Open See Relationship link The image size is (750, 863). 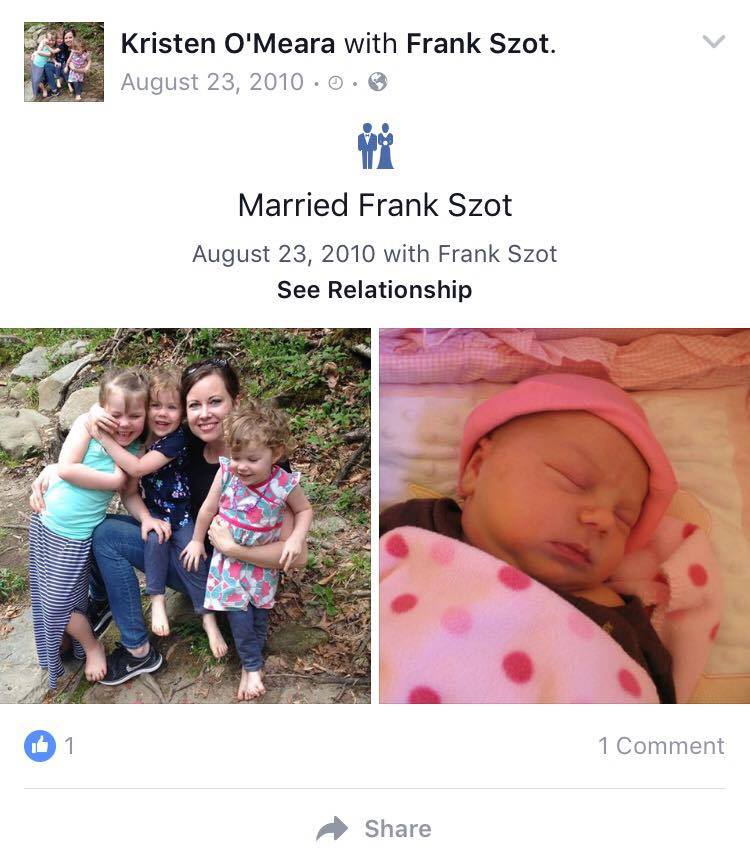[375, 290]
